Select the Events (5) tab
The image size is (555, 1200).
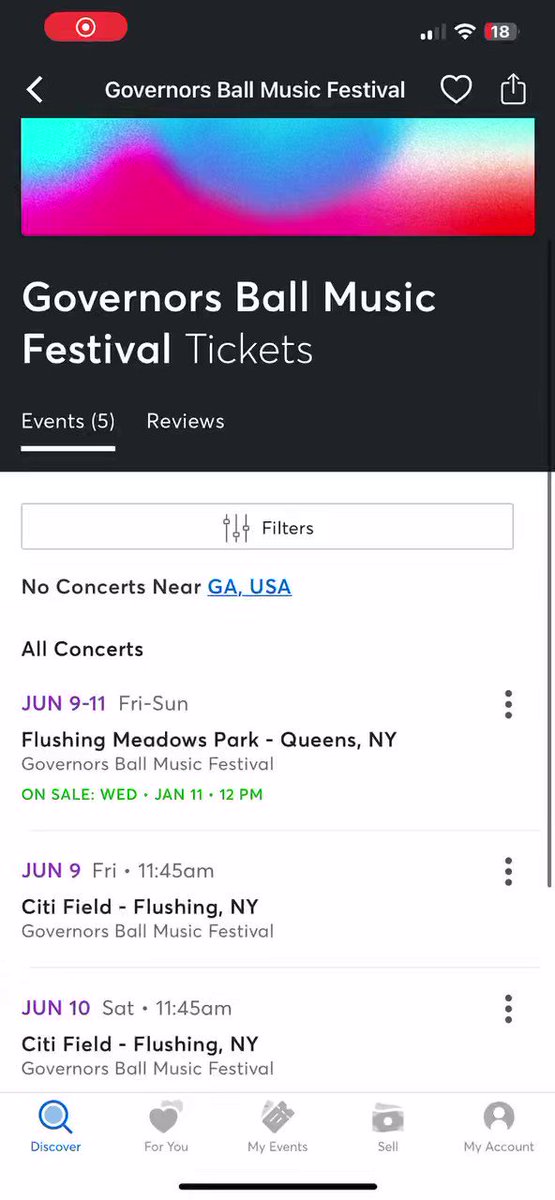[68, 421]
